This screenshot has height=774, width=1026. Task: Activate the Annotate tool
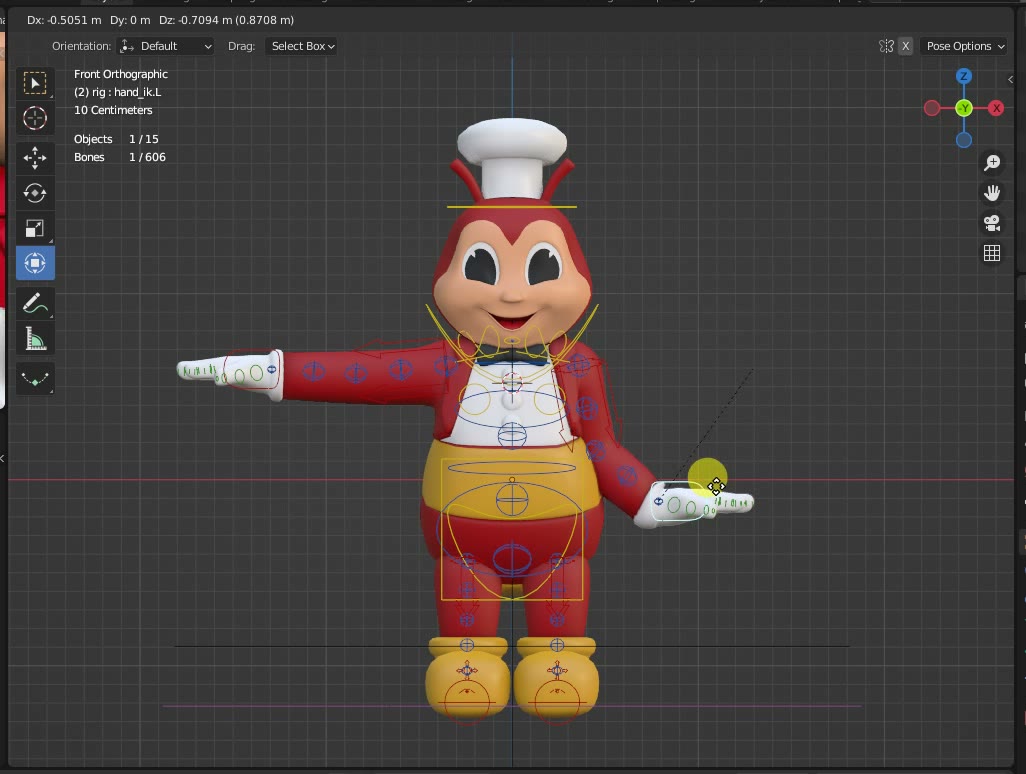pos(35,304)
